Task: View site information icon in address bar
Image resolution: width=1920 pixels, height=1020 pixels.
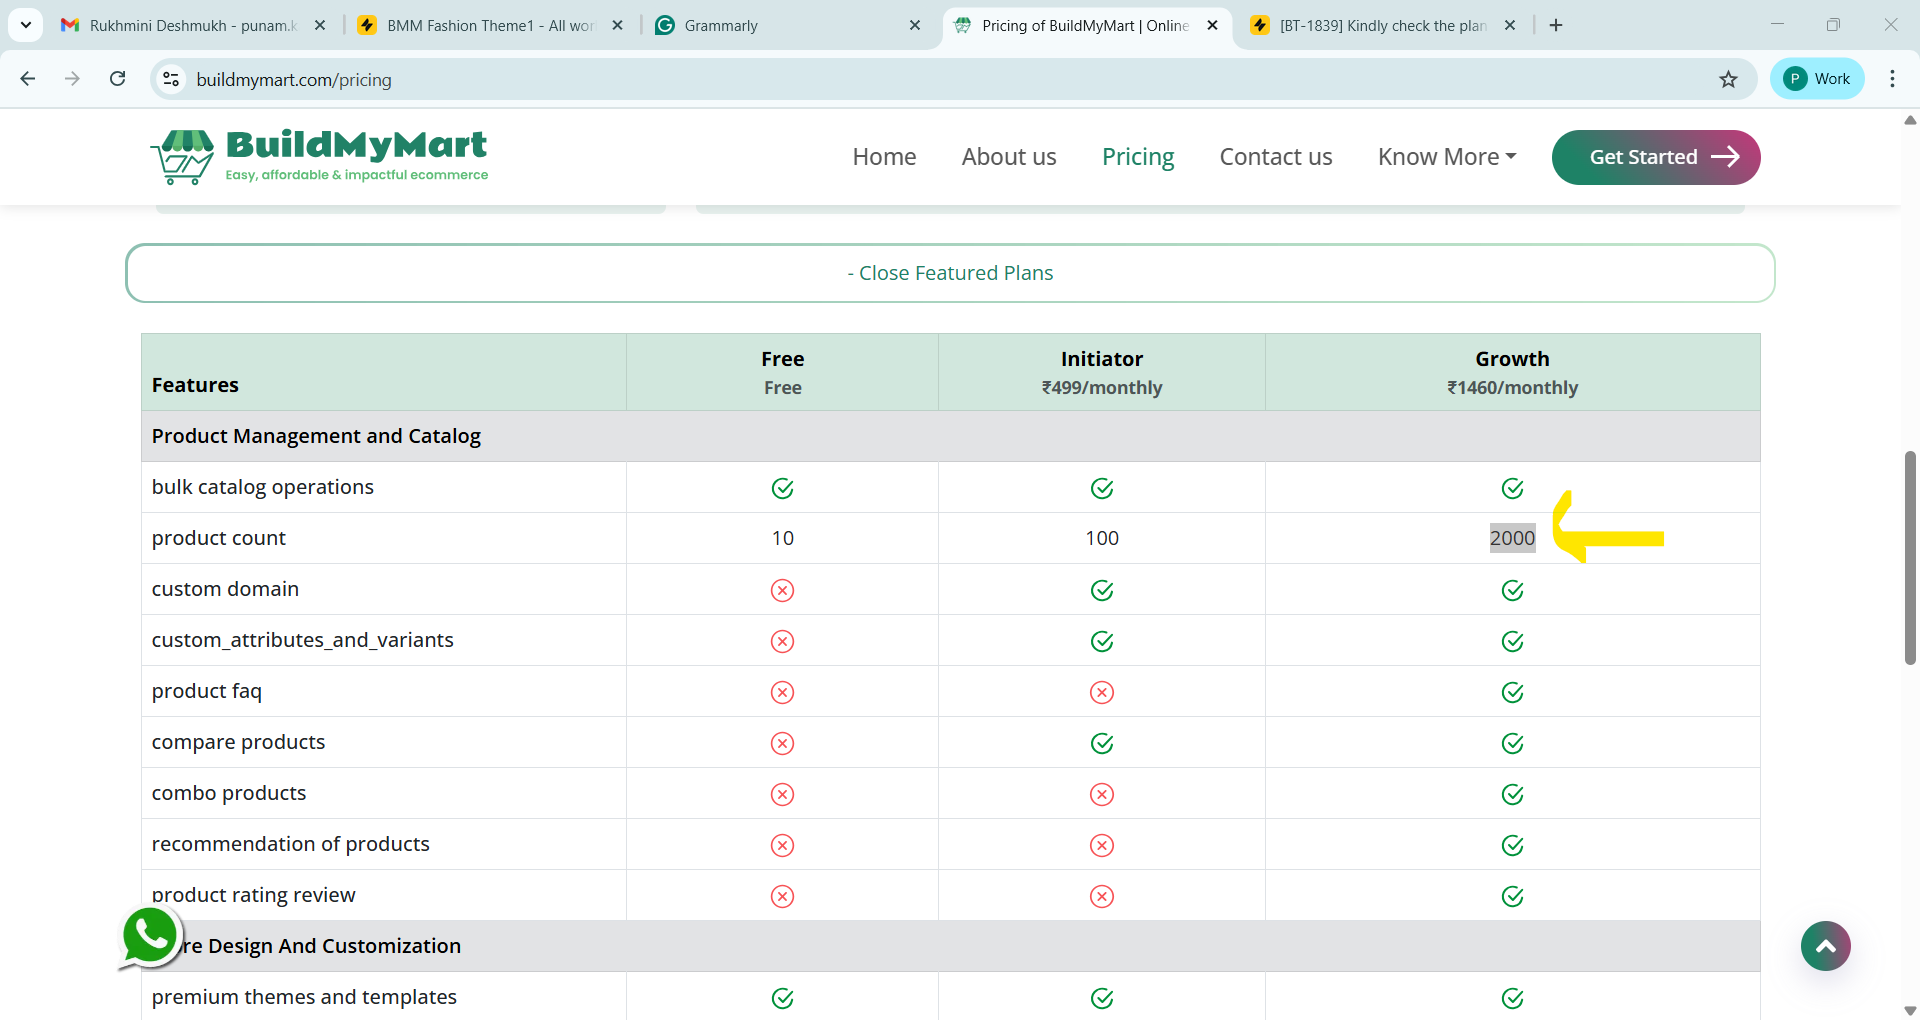Action: 171,79
